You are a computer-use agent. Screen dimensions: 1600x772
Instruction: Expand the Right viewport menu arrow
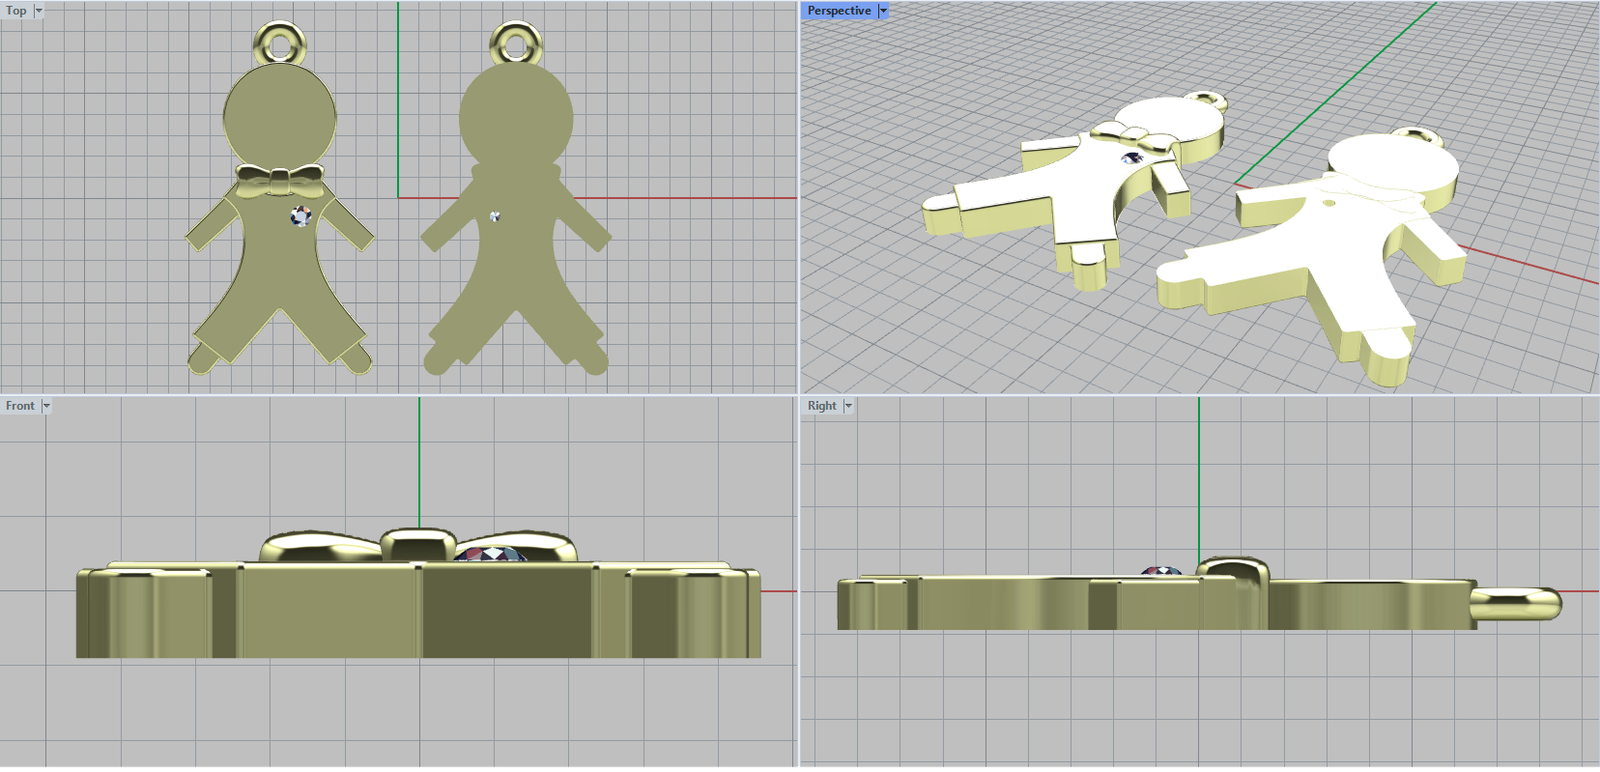(x=848, y=406)
